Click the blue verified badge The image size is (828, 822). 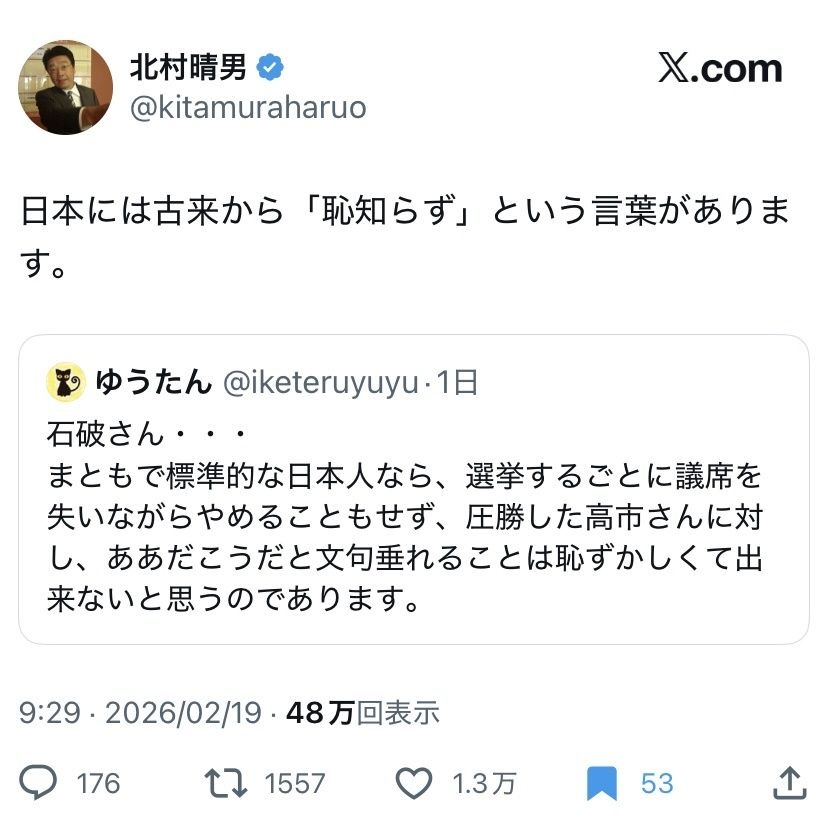(x=270, y=67)
